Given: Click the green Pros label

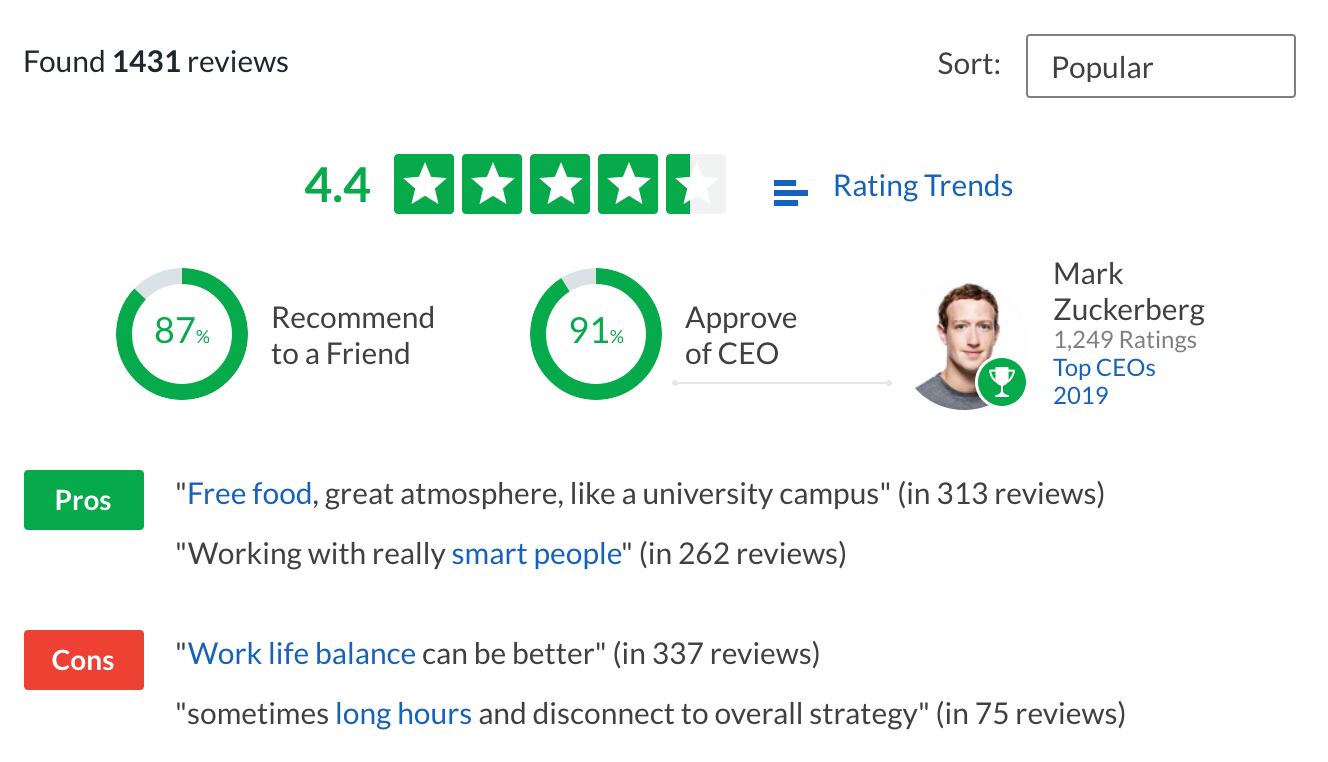Looking at the screenshot, I should pyautogui.click(x=84, y=500).
